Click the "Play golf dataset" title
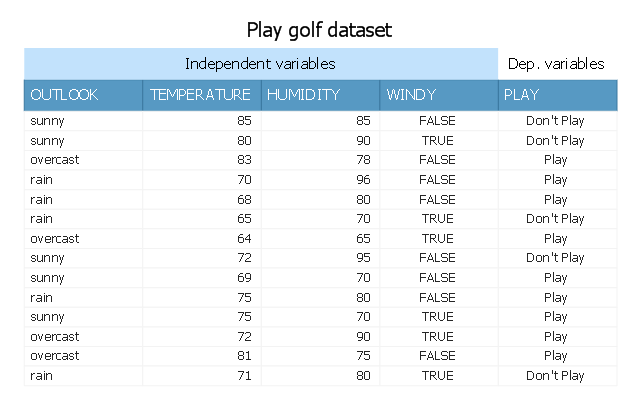This screenshot has width=640, height=418. [319, 30]
